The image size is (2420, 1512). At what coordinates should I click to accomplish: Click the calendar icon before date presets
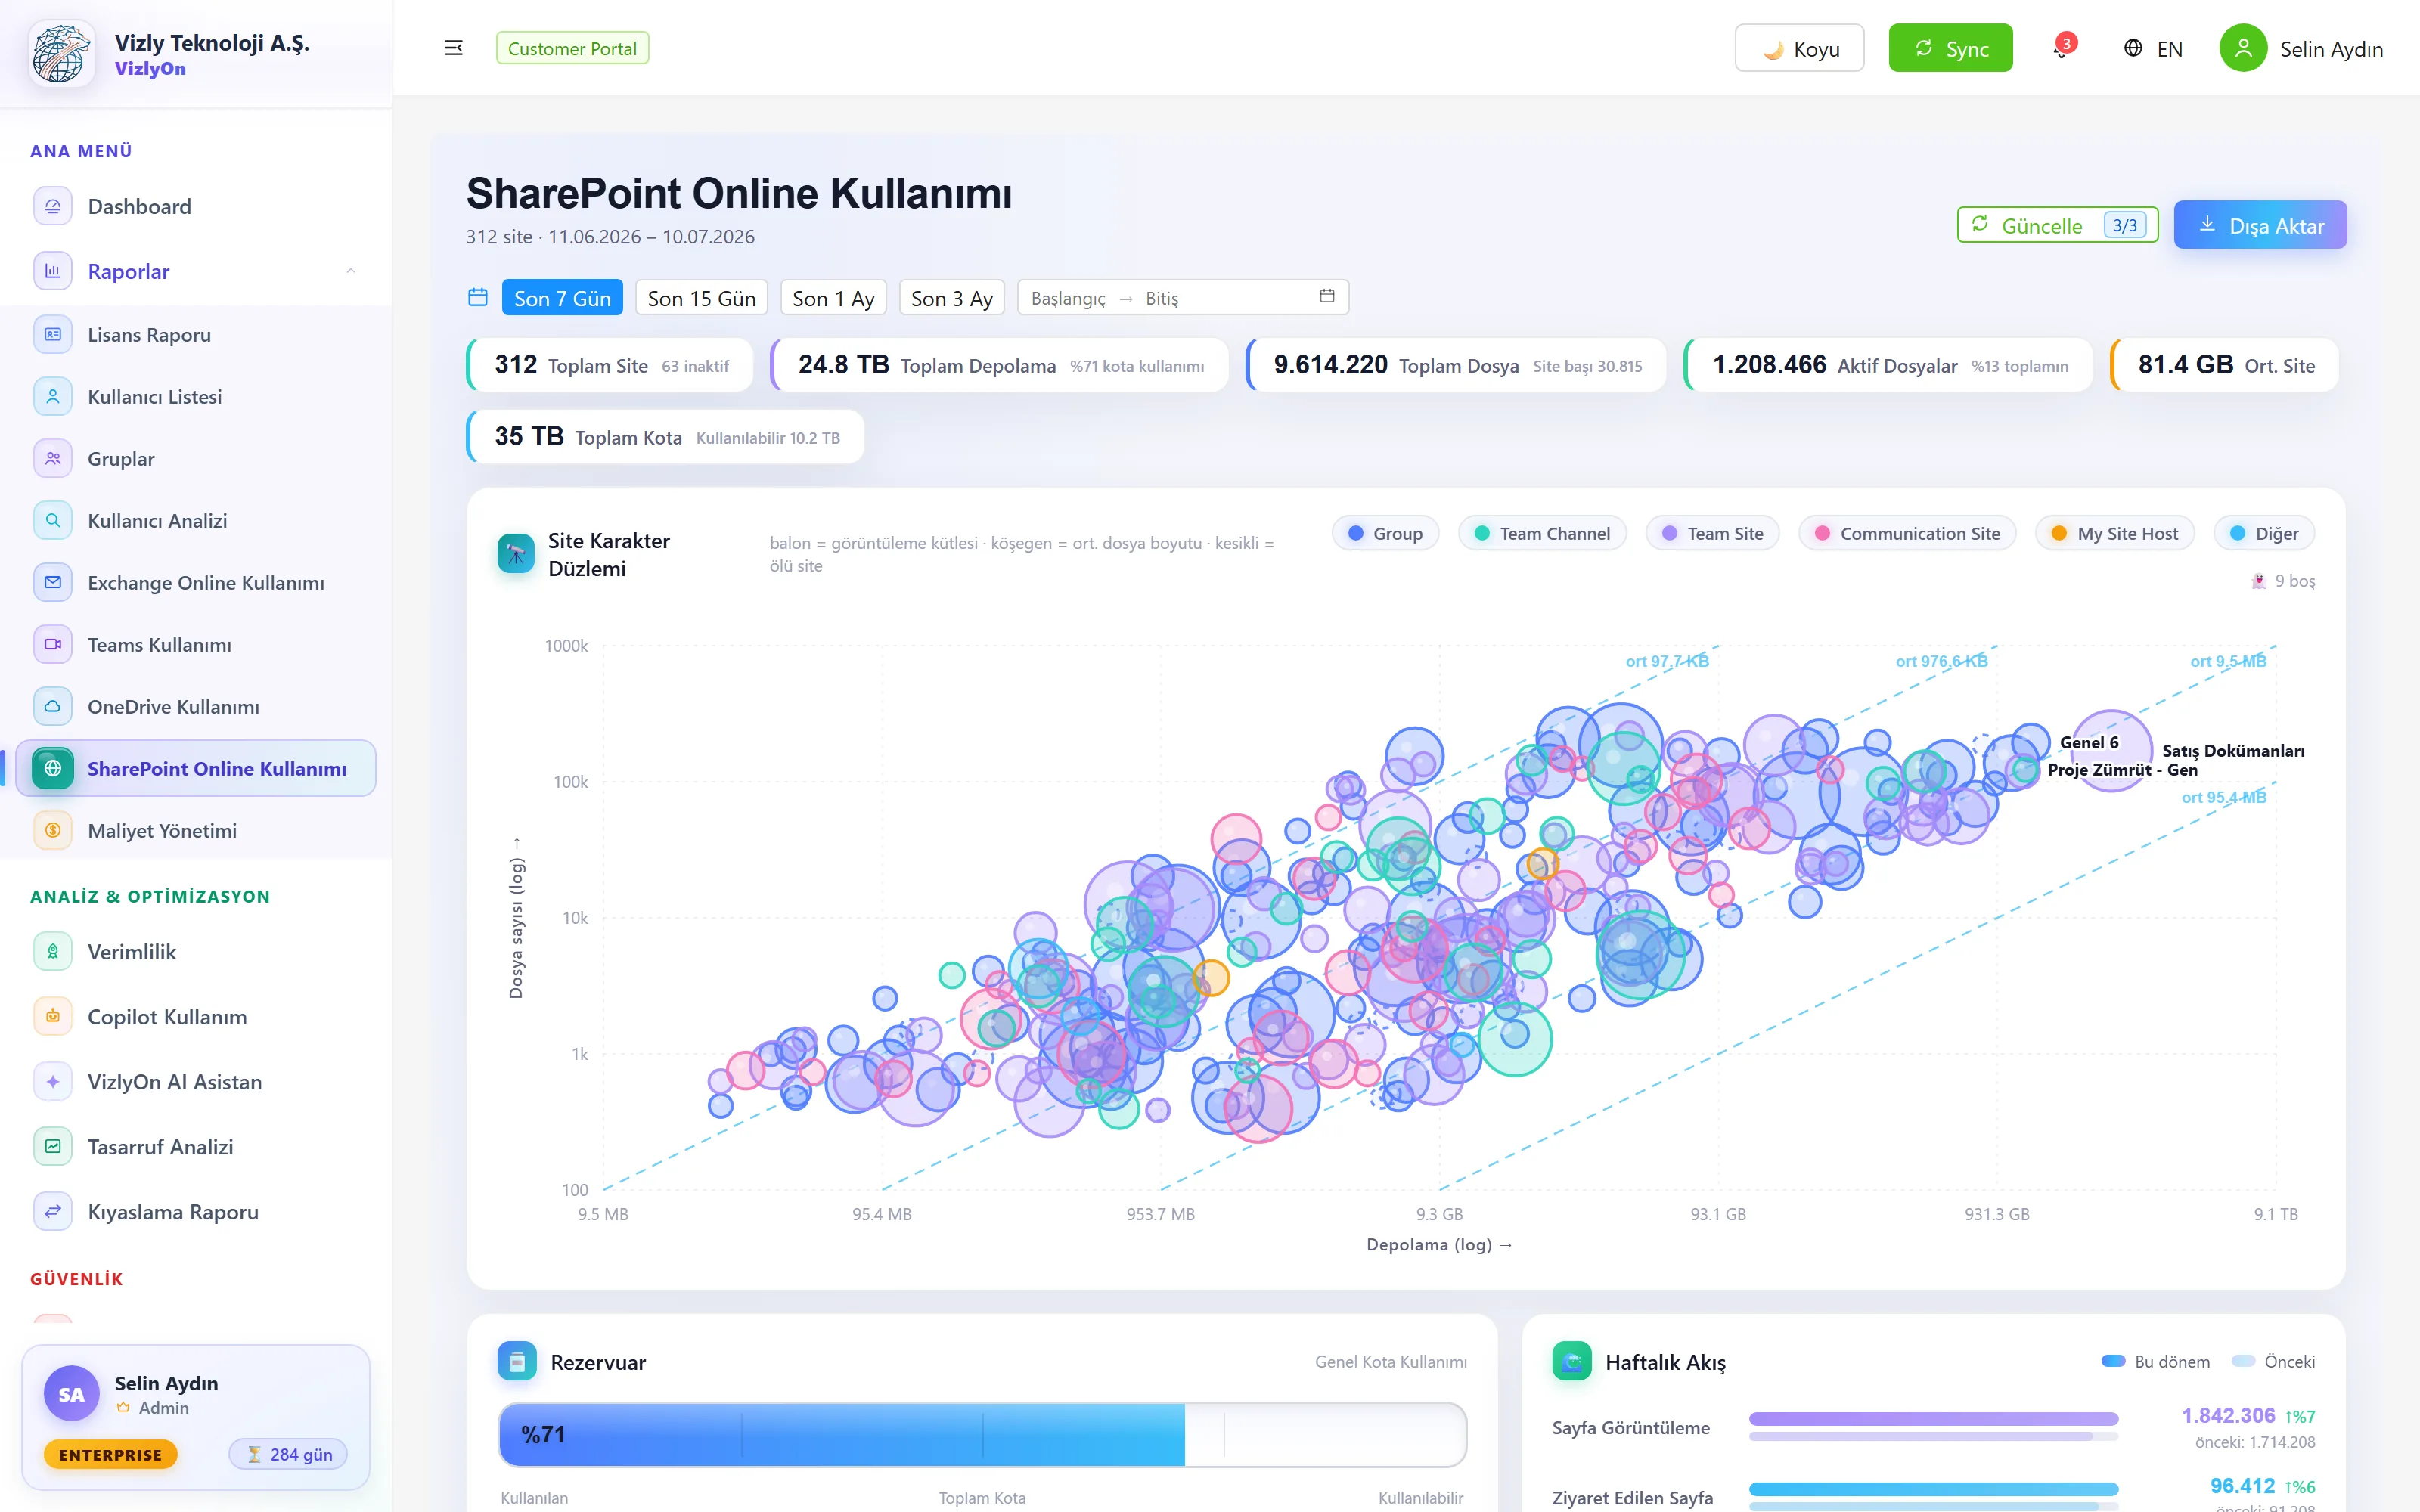tap(478, 297)
